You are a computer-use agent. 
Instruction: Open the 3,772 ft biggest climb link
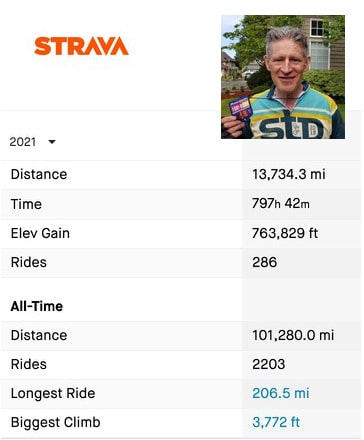(276, 422)
